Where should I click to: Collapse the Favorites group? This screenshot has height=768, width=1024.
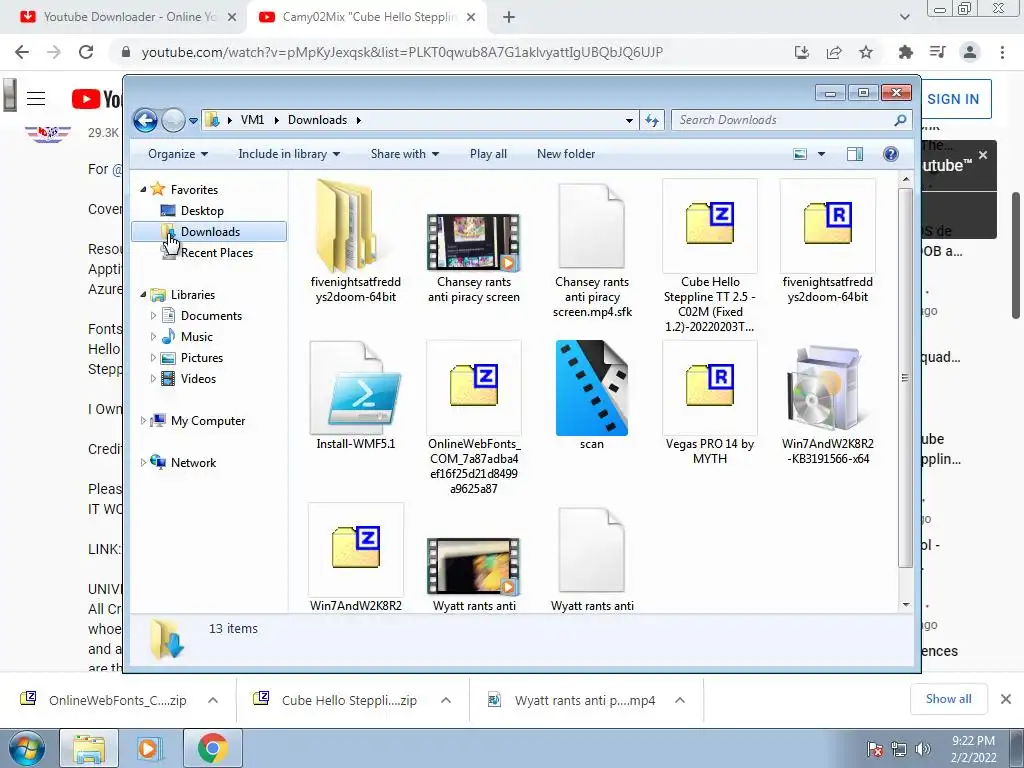pyautogui.click(x=143, y=189)
